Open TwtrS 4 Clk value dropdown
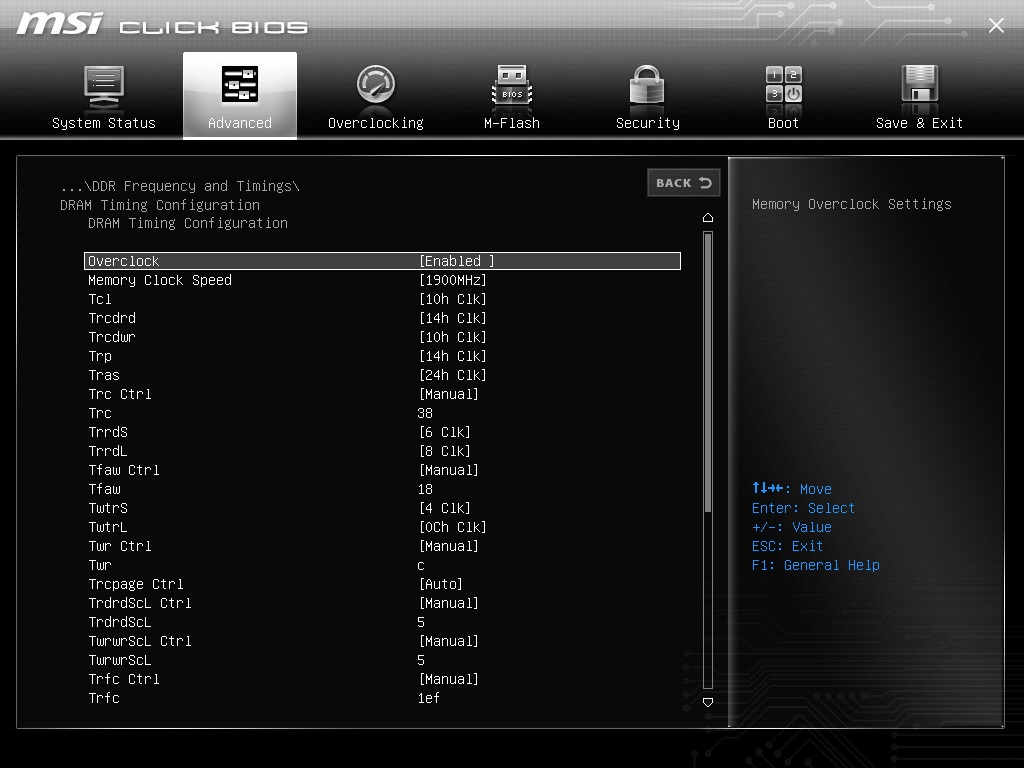 point(445,508)
